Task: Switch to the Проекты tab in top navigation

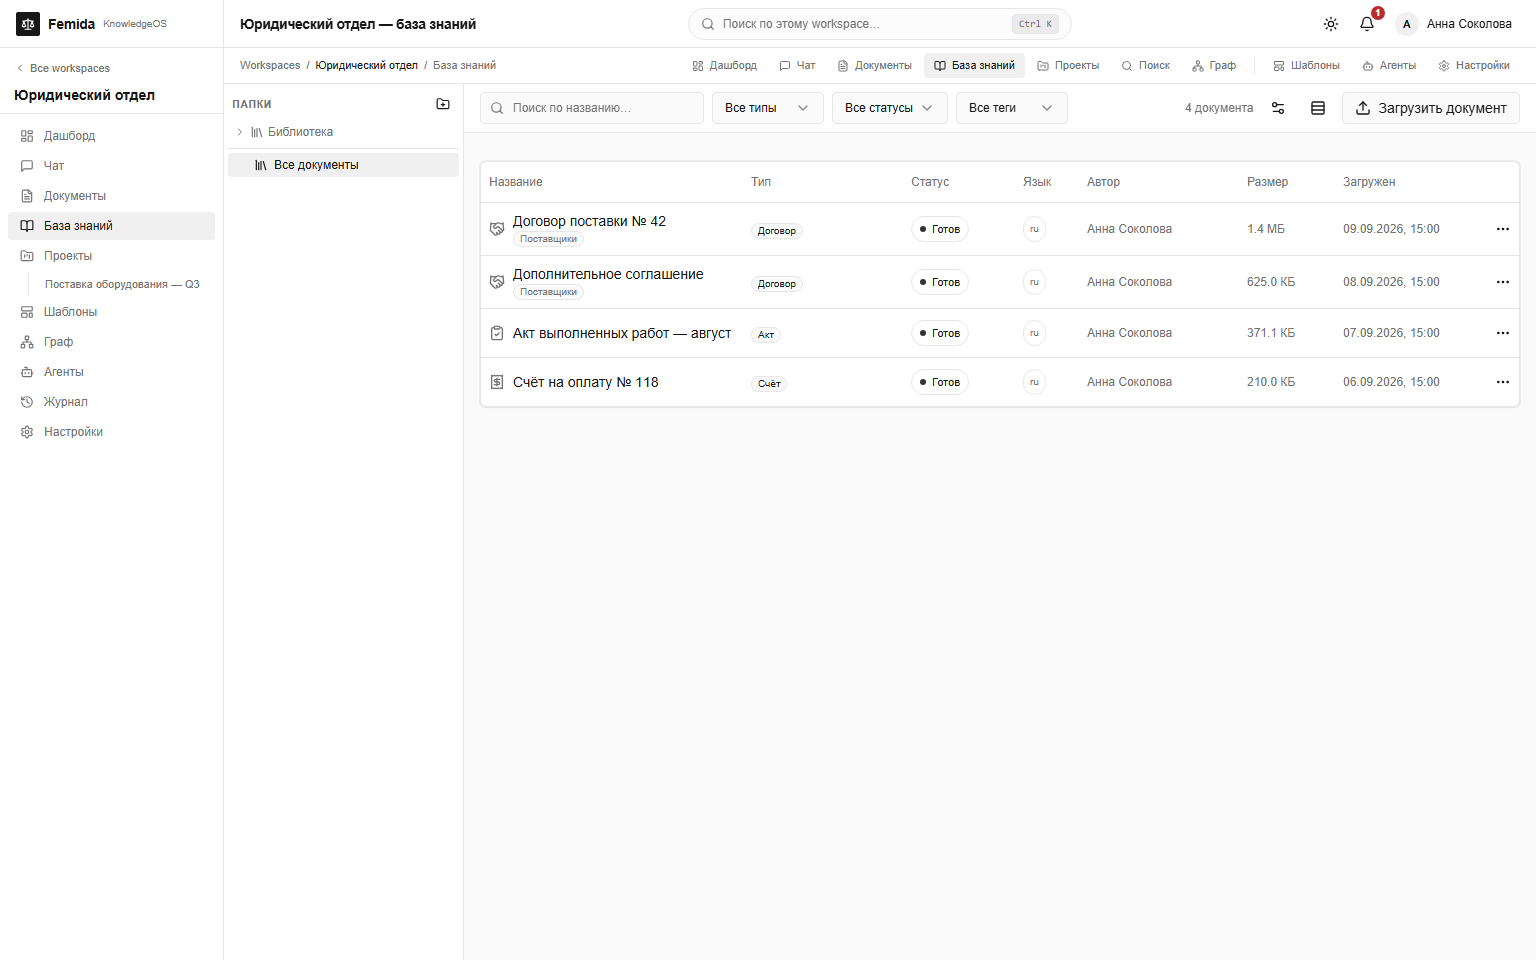Action: [x=1068, y=66]
